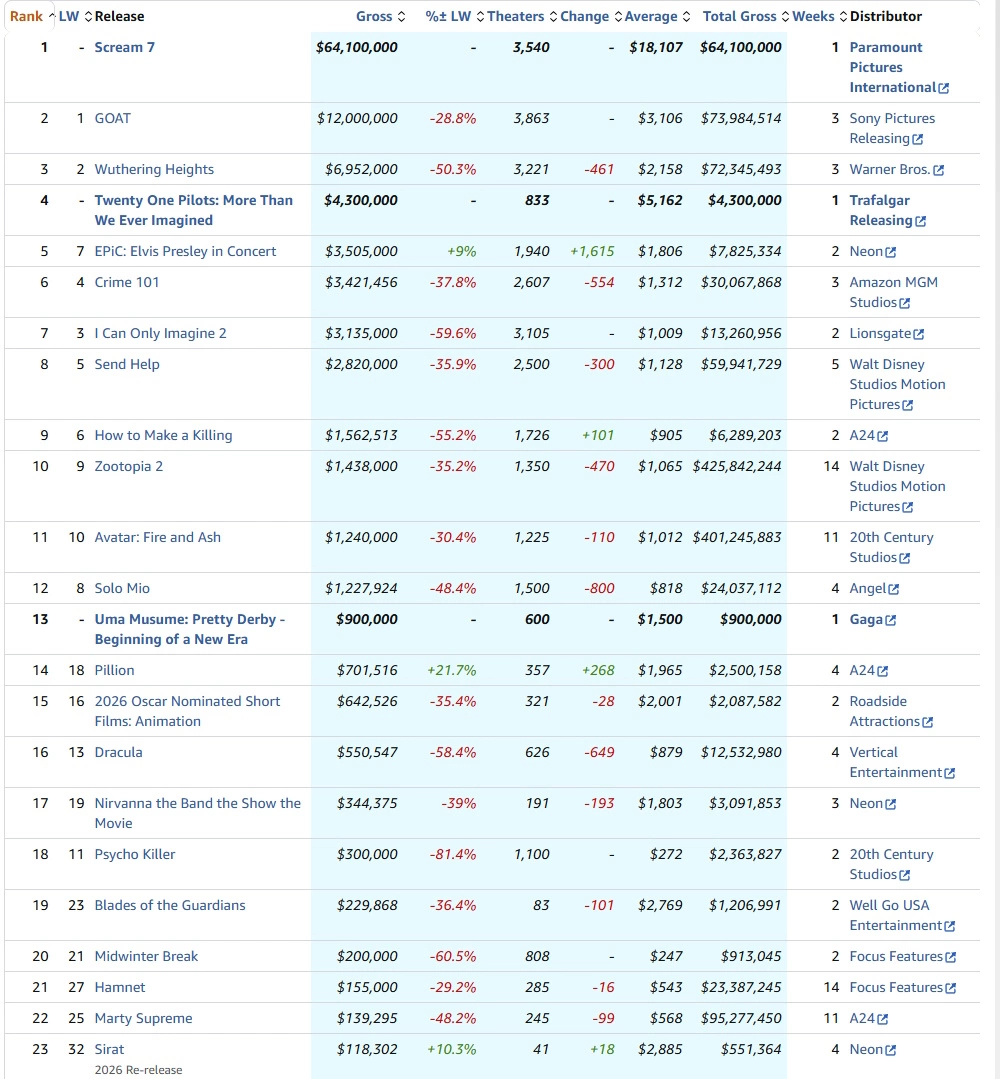1000x1079 pixels.
Task: Open Avatar: Fire and Ash link
Action: tap(158, 537)
